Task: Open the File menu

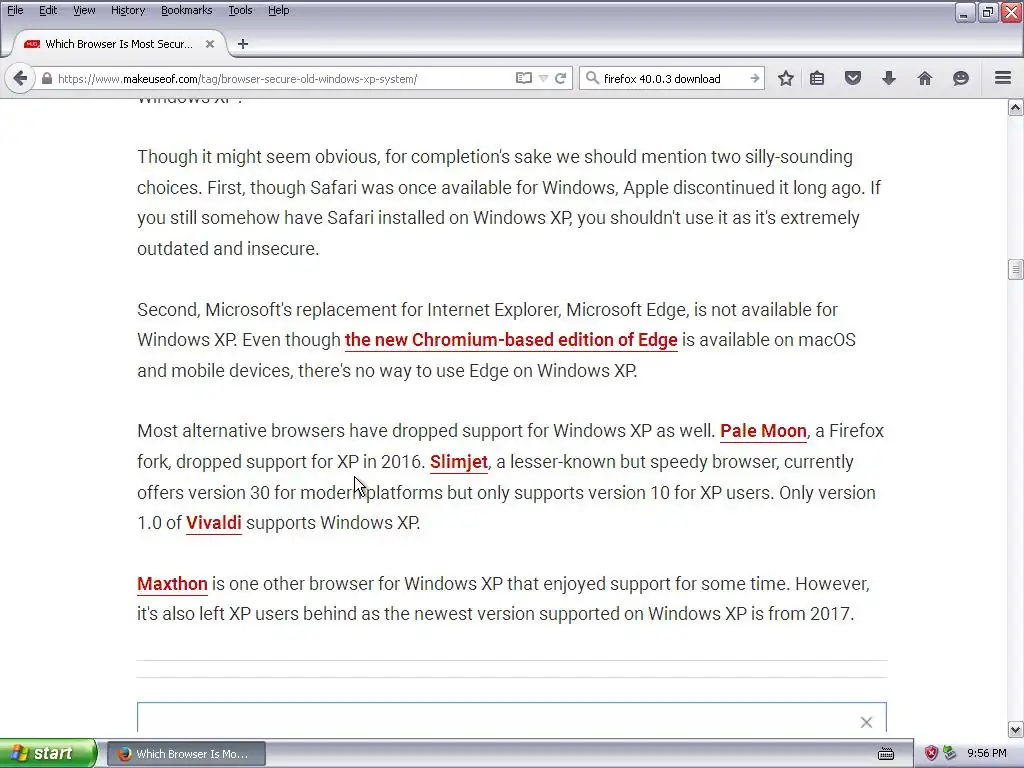Action: (x=15, y=10)
